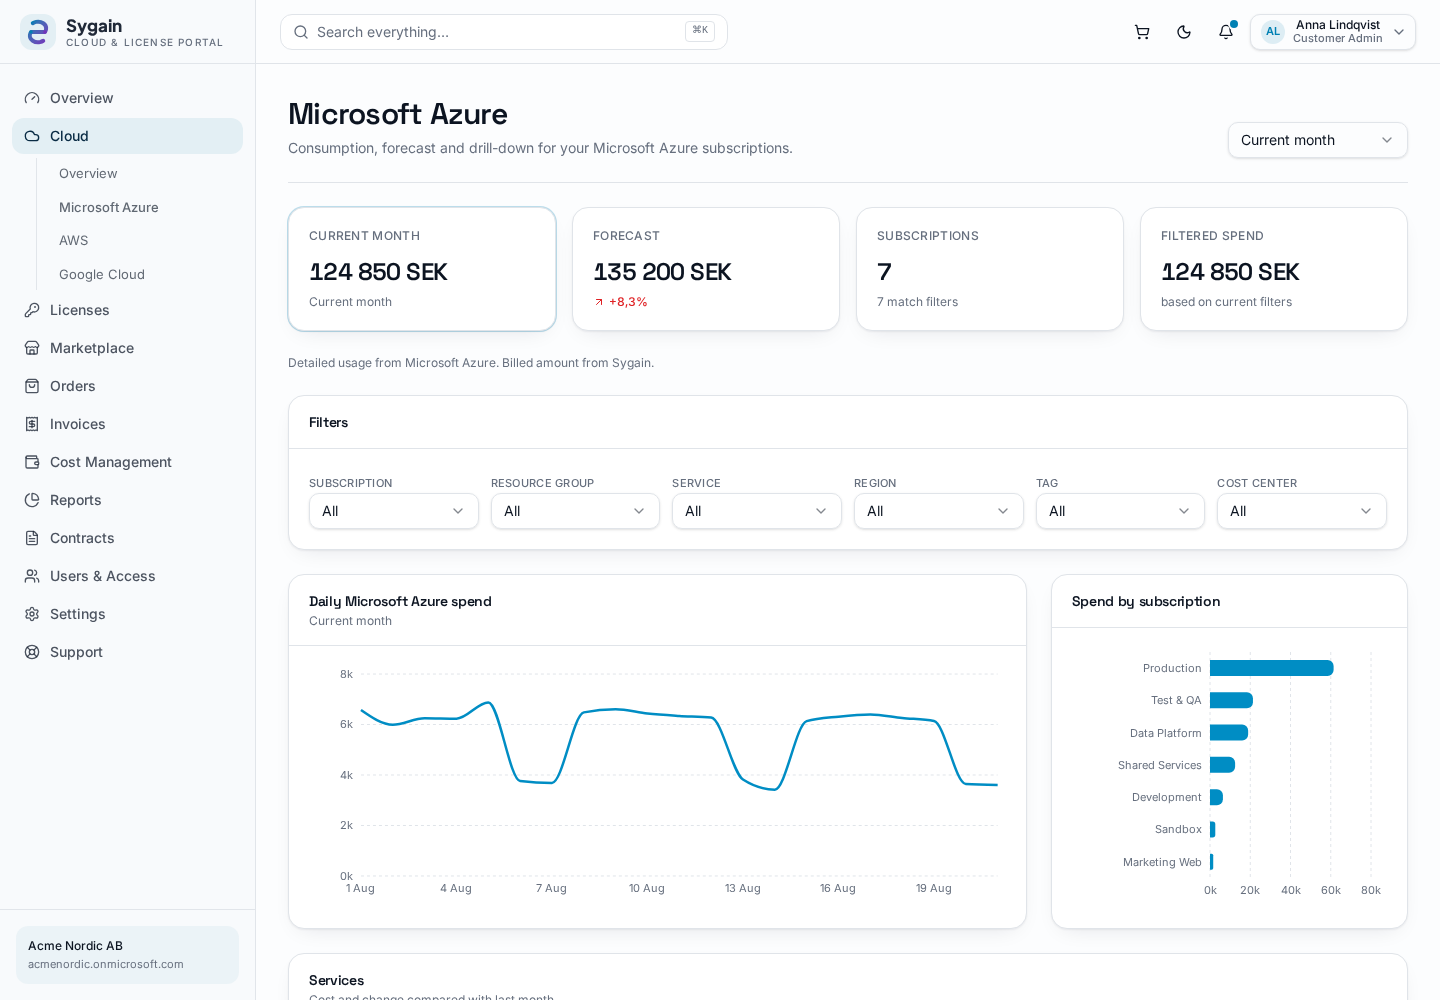Image resolution: width=1440 pixels, height=1000 pixels.
Task: Click the Users & Access people icon
Action: coord(32,576)
